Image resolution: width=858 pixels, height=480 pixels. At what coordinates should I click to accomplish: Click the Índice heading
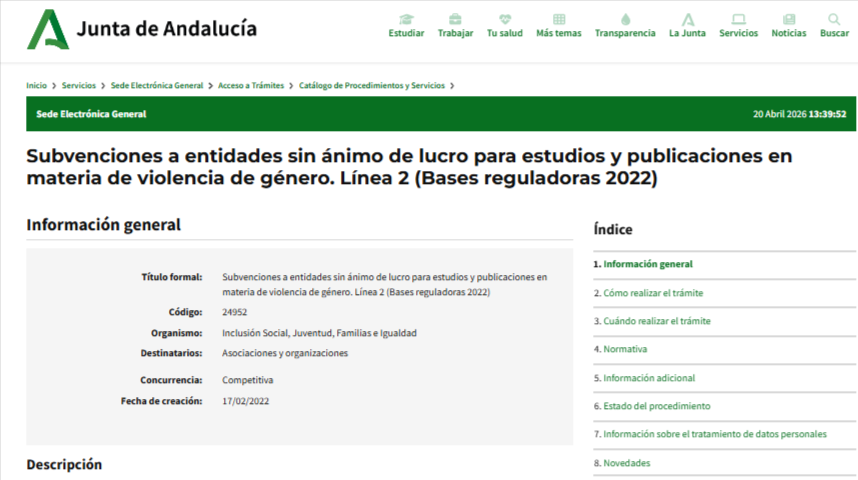pos(613,229)
